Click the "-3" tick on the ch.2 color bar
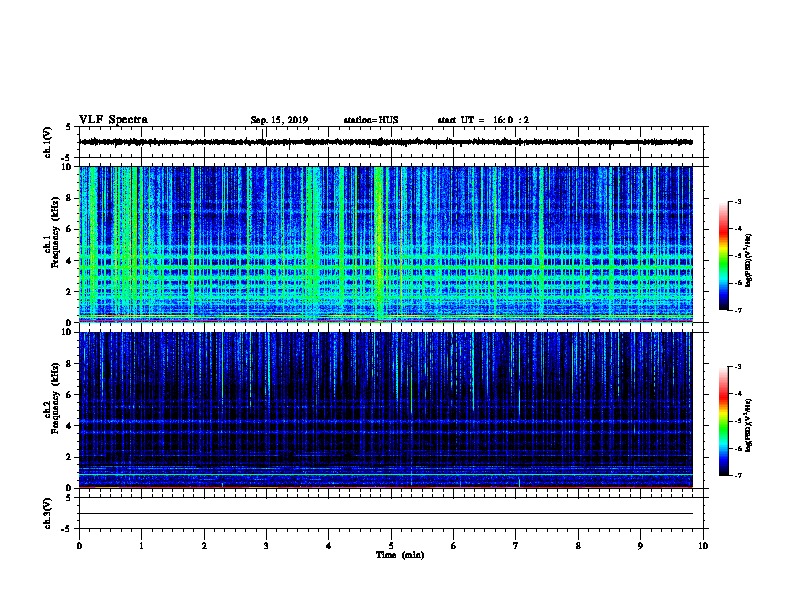The image size is (792, 612). 738,367
